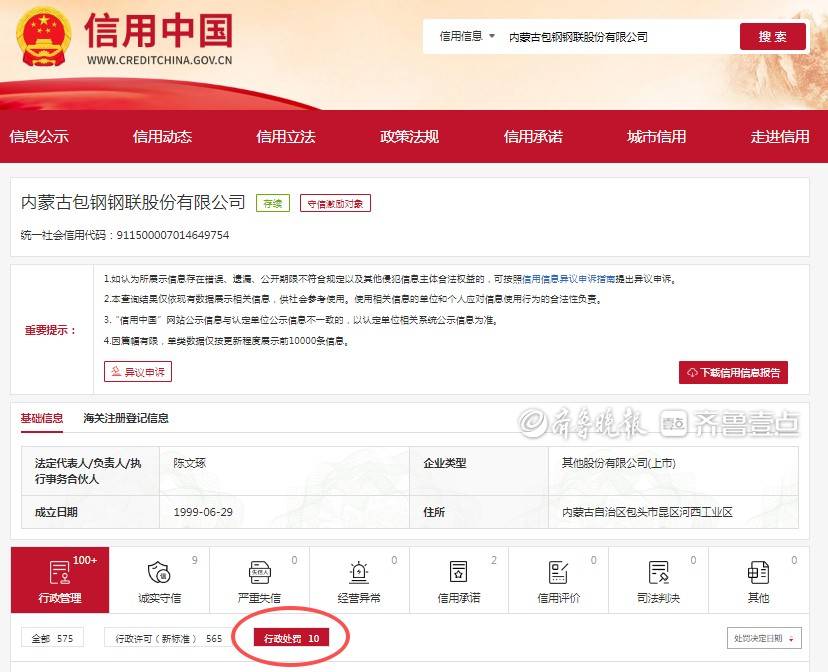Open 城市信用 in the navigation bar
Viewport: 828px width, 672px height.
pyautogui.click(x=656, y=137)
